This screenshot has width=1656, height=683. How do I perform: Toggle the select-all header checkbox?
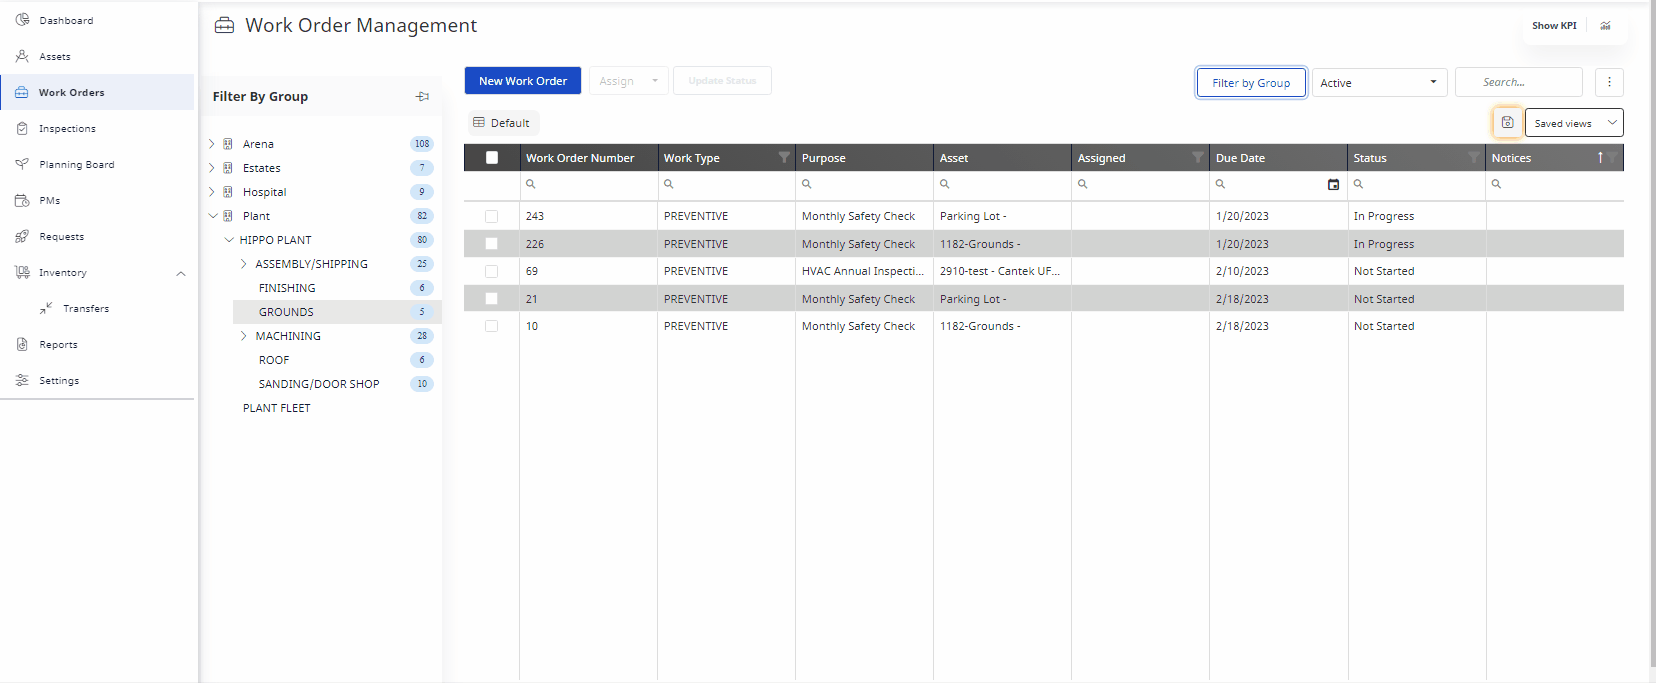click(492, 158)
